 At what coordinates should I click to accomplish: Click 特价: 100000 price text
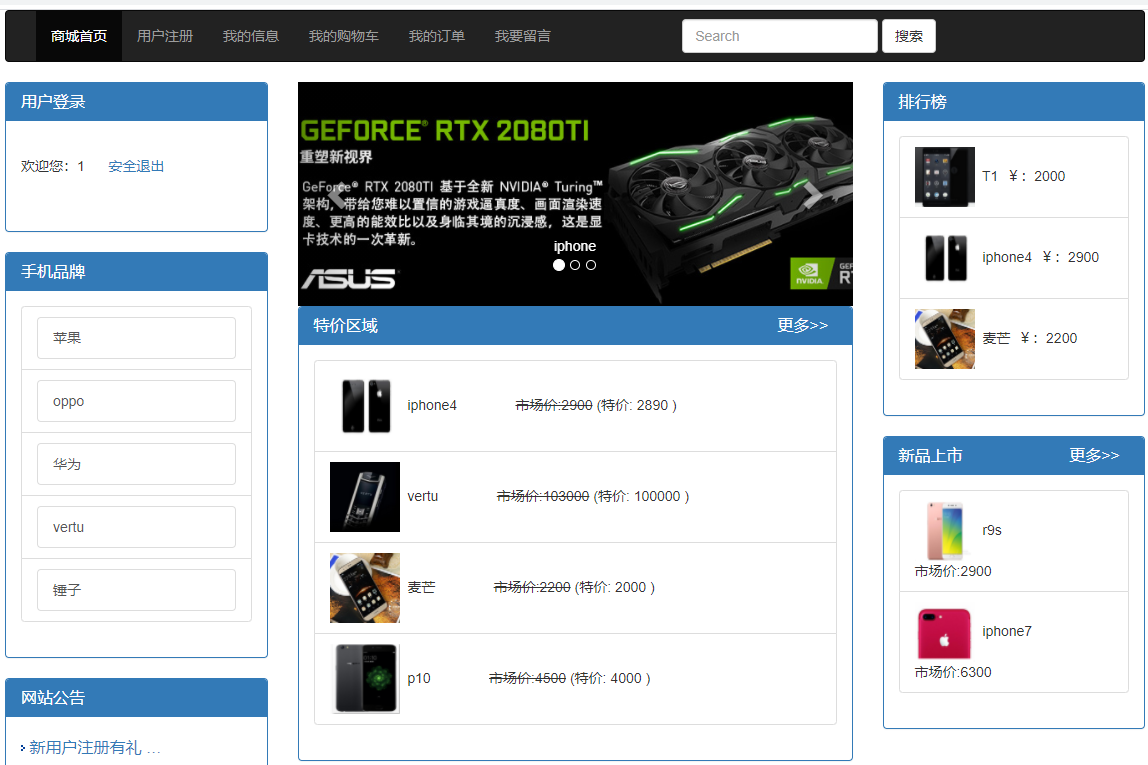pos(641,496)
